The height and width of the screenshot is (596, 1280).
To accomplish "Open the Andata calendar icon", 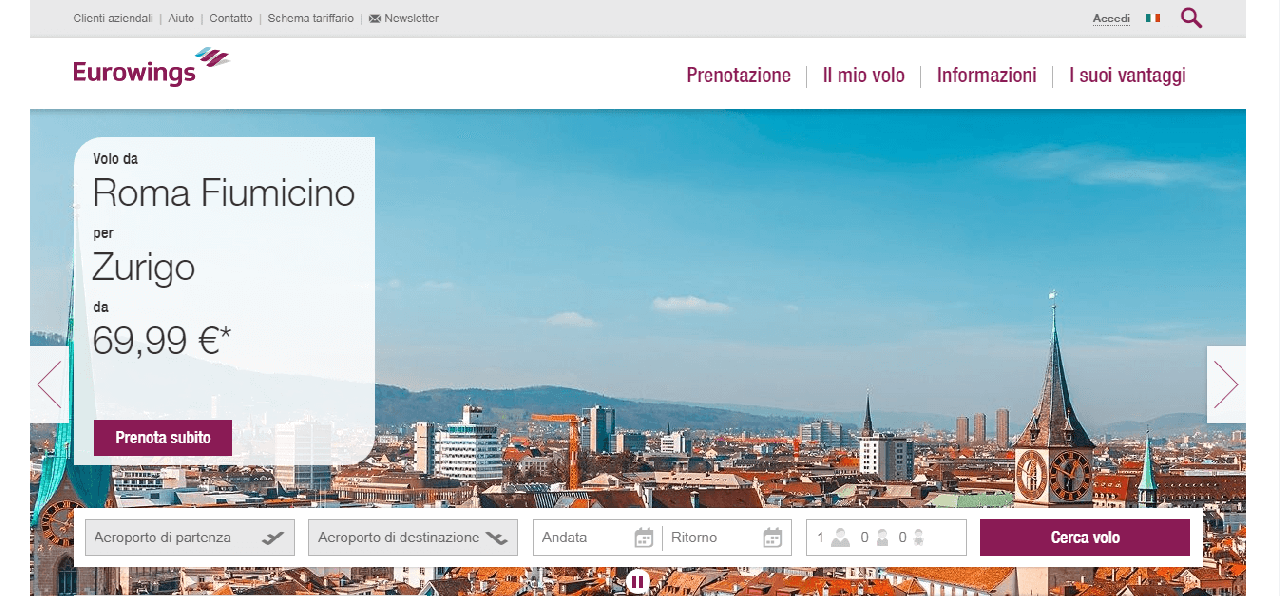I will tap(643, 537).
